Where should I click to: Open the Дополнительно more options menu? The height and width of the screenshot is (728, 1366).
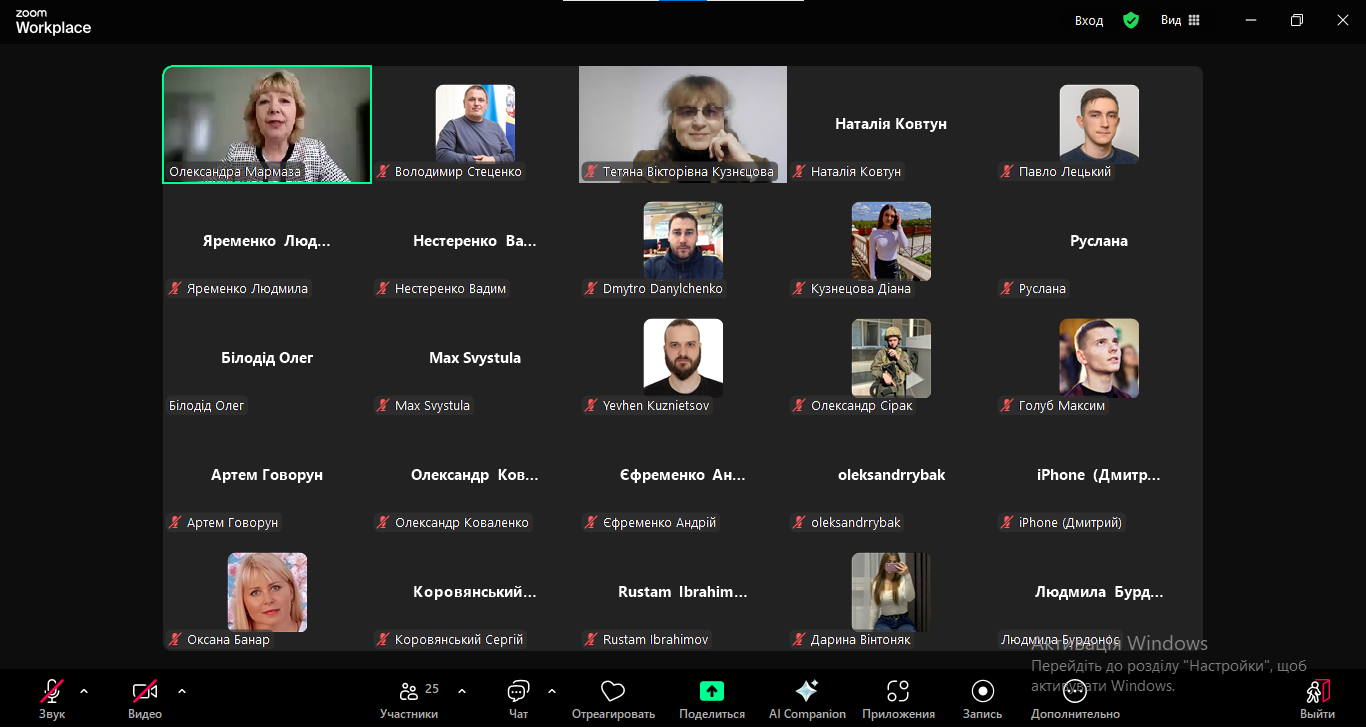[1075, 692]
